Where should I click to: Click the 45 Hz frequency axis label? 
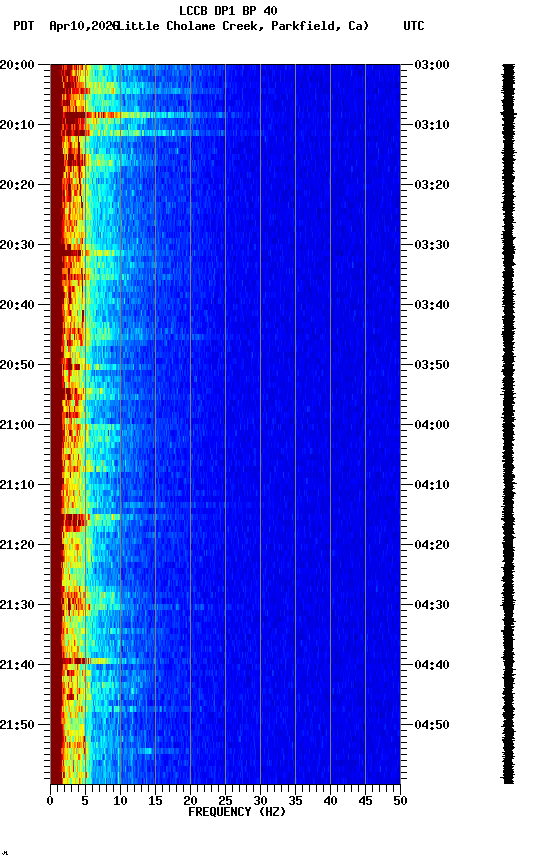[365, 801]
